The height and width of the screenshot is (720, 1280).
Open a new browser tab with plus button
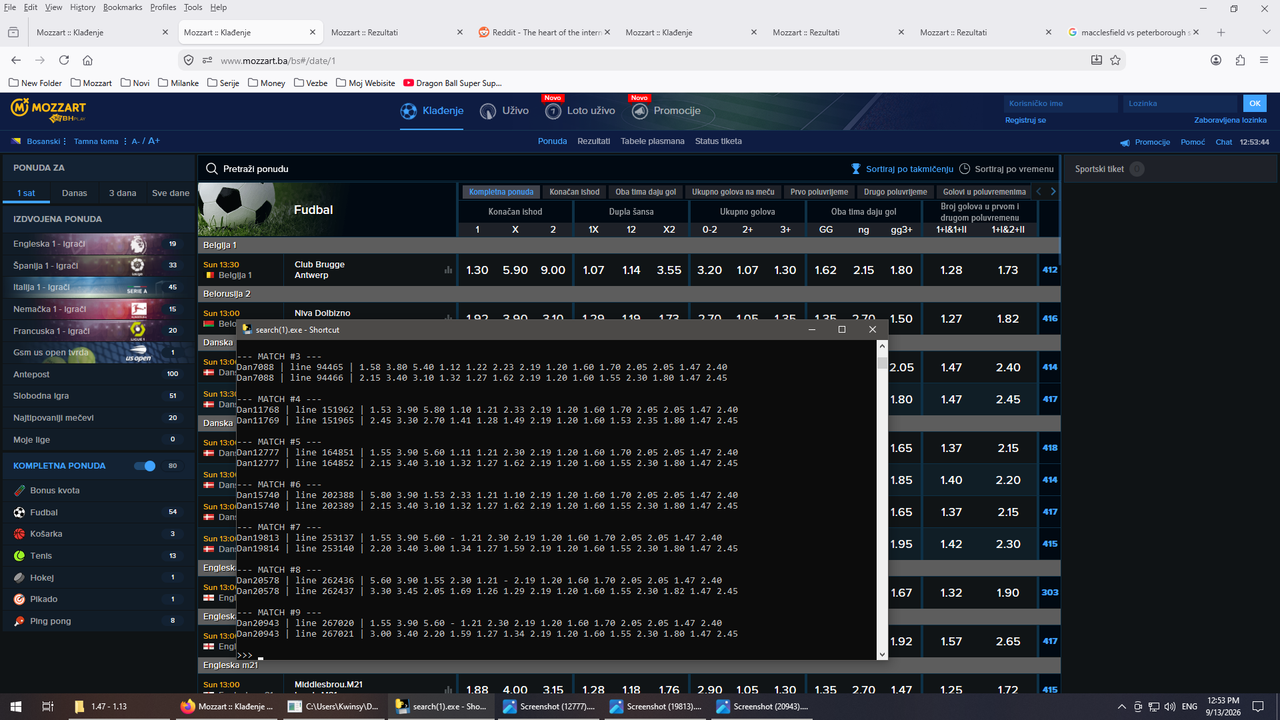click(1221, 32)
